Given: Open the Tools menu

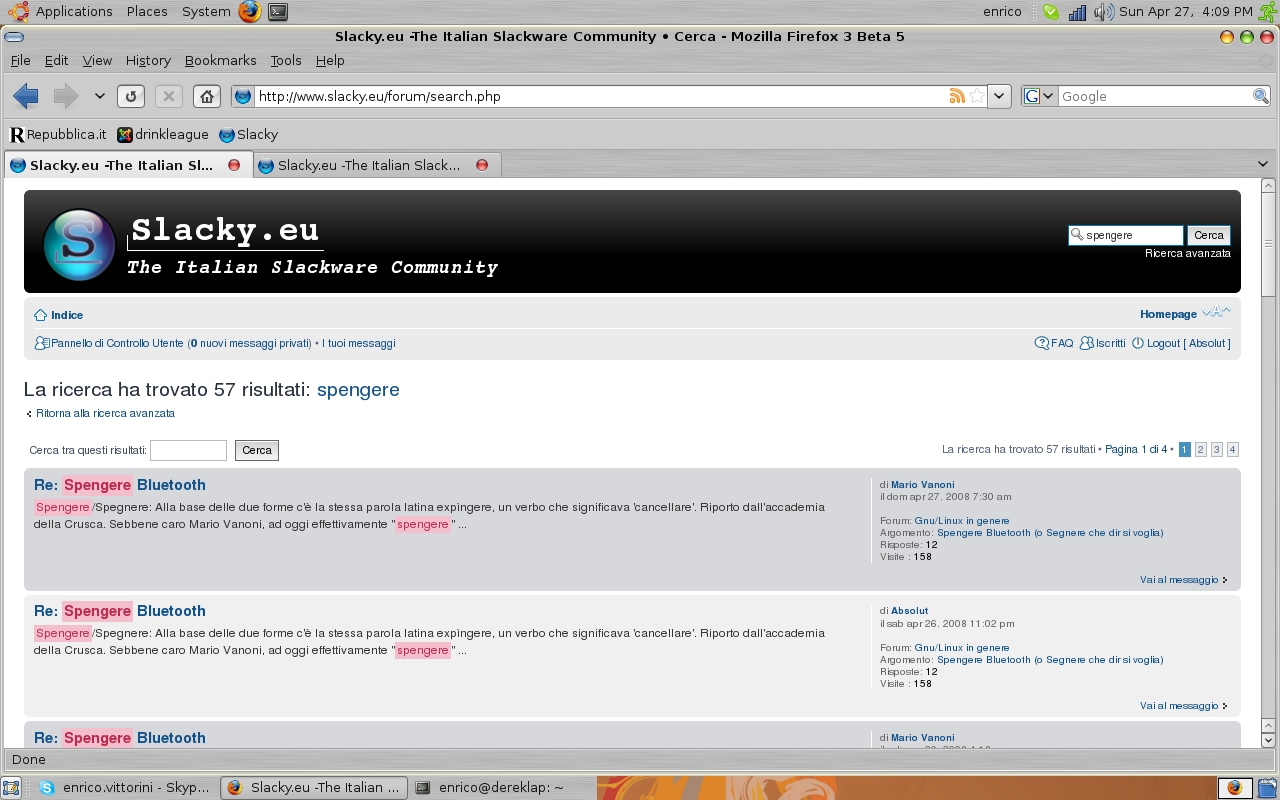Looking at the screenshot, I should [286, 60].
